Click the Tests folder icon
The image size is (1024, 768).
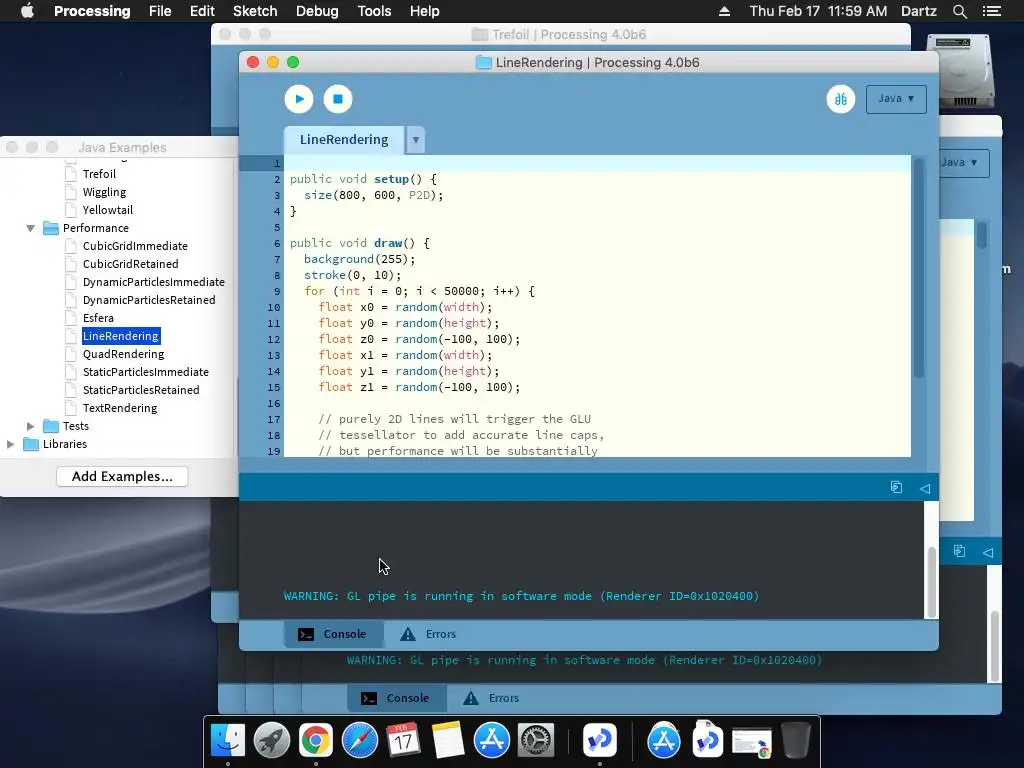[x=51, y=426]
